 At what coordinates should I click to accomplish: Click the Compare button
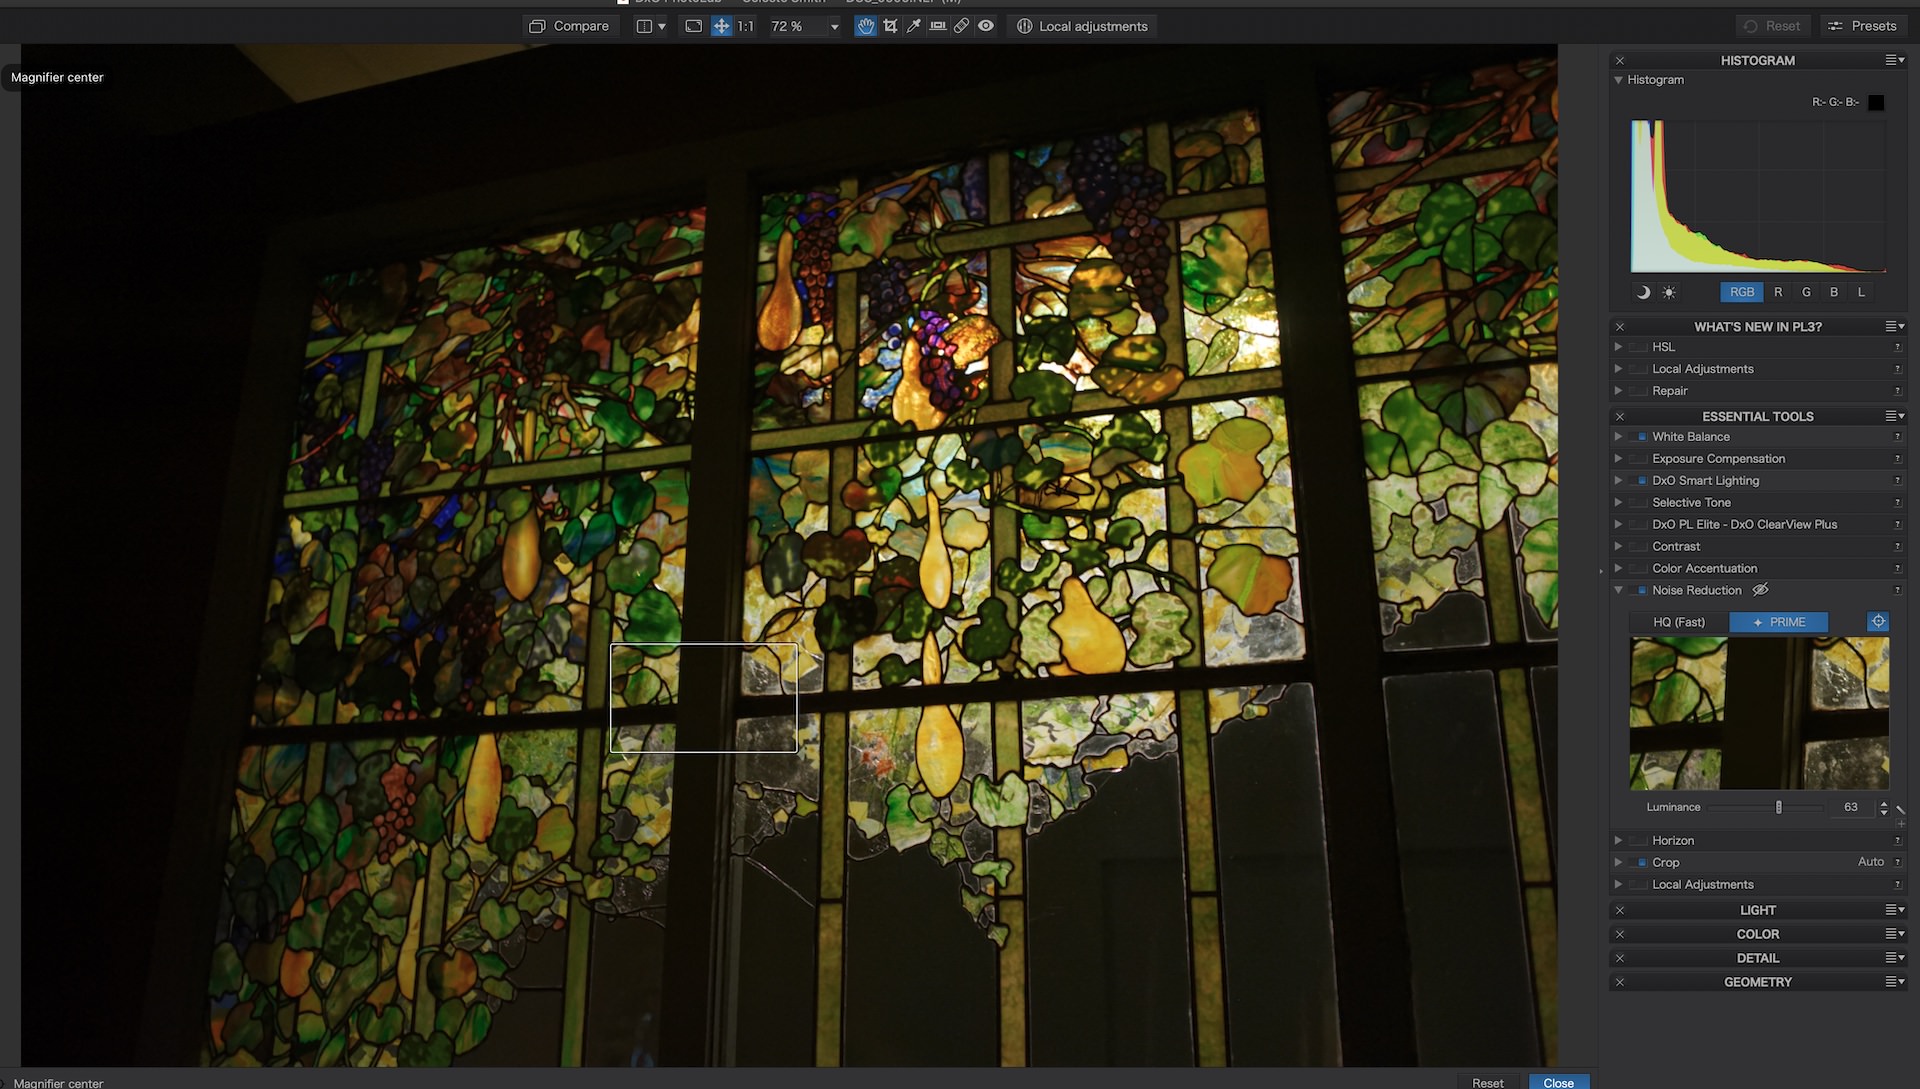[568, 26]
